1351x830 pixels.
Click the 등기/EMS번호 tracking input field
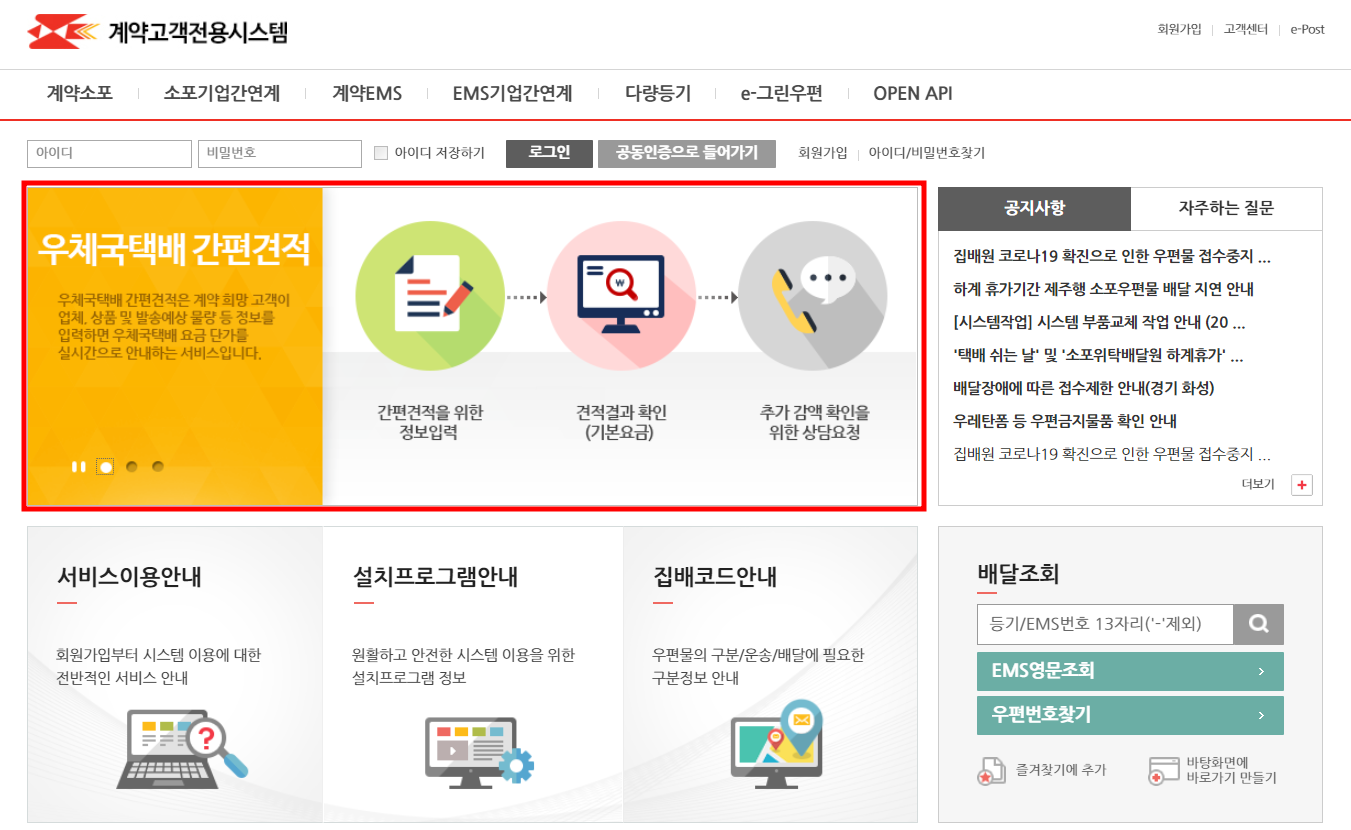point(1100,624)
